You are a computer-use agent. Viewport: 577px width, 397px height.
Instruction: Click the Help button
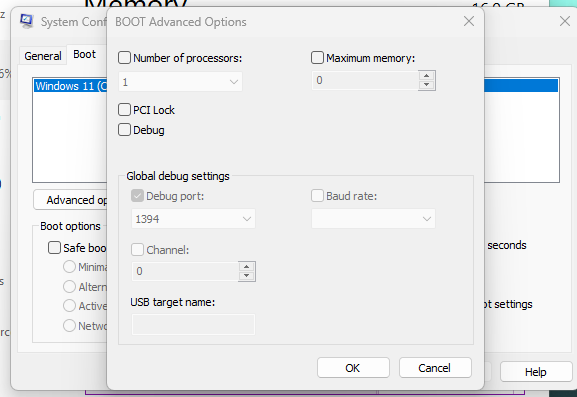[535, 372]
